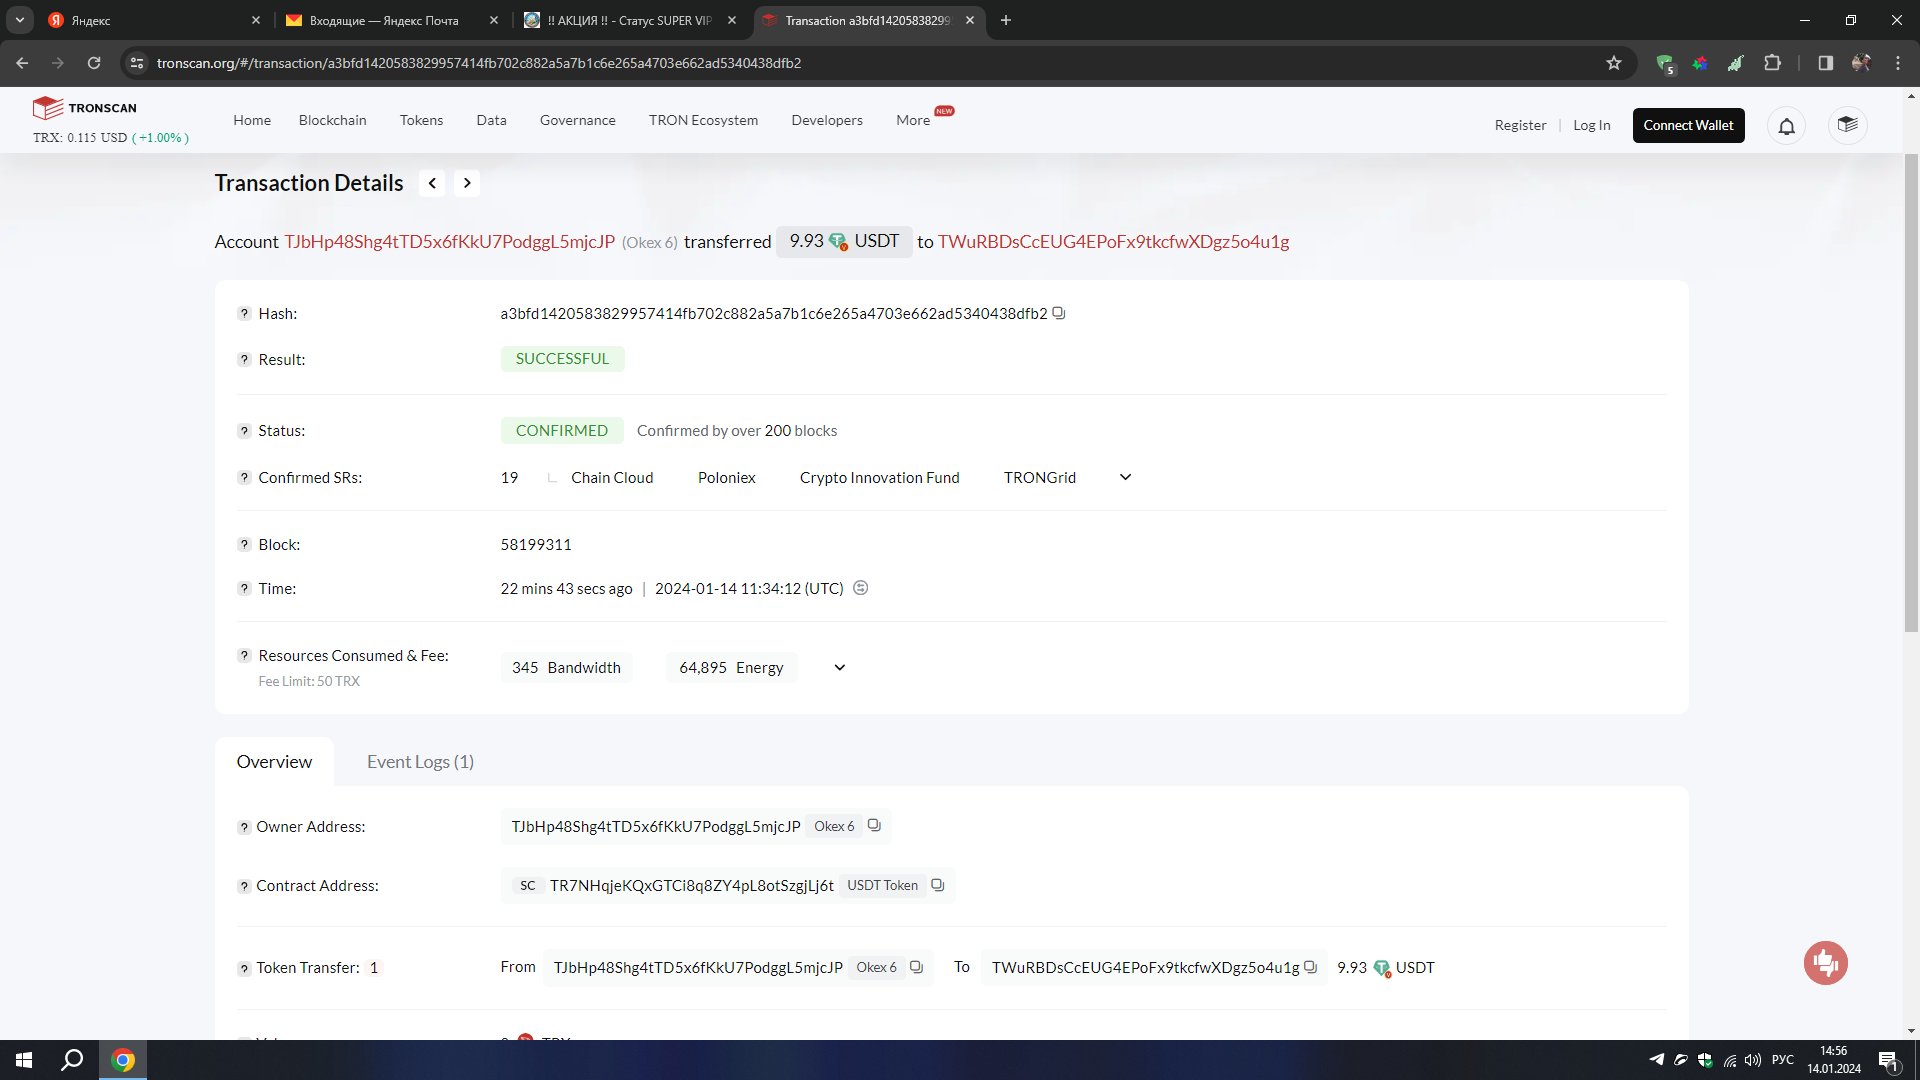Copy the Token Transfer From address
This screenshot has height=1080, width=1920.
point(915,967)
